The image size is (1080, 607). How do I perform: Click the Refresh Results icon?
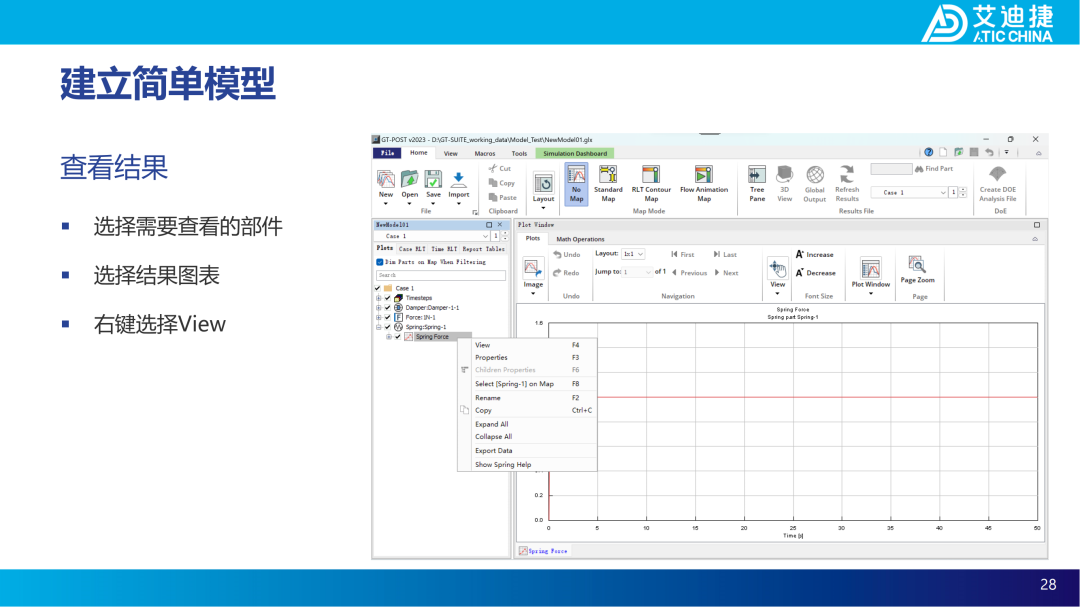point(847,174)
